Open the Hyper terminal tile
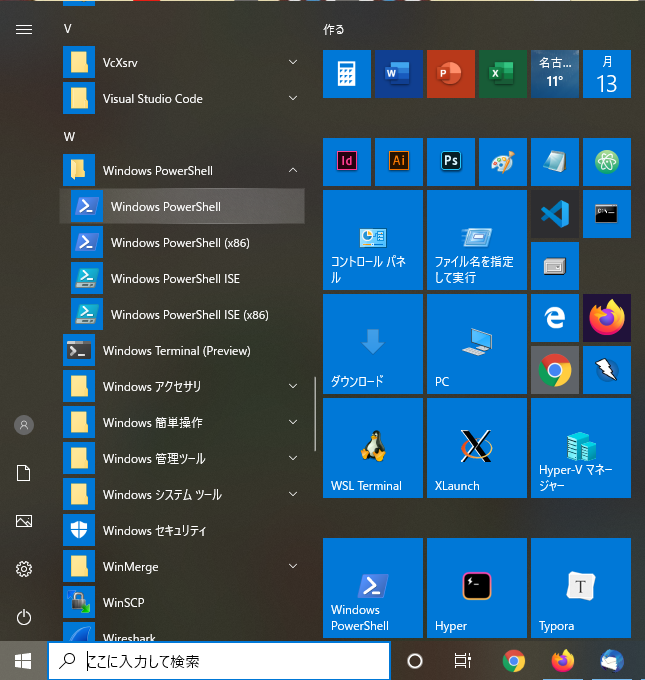 [x=477, y=588]
